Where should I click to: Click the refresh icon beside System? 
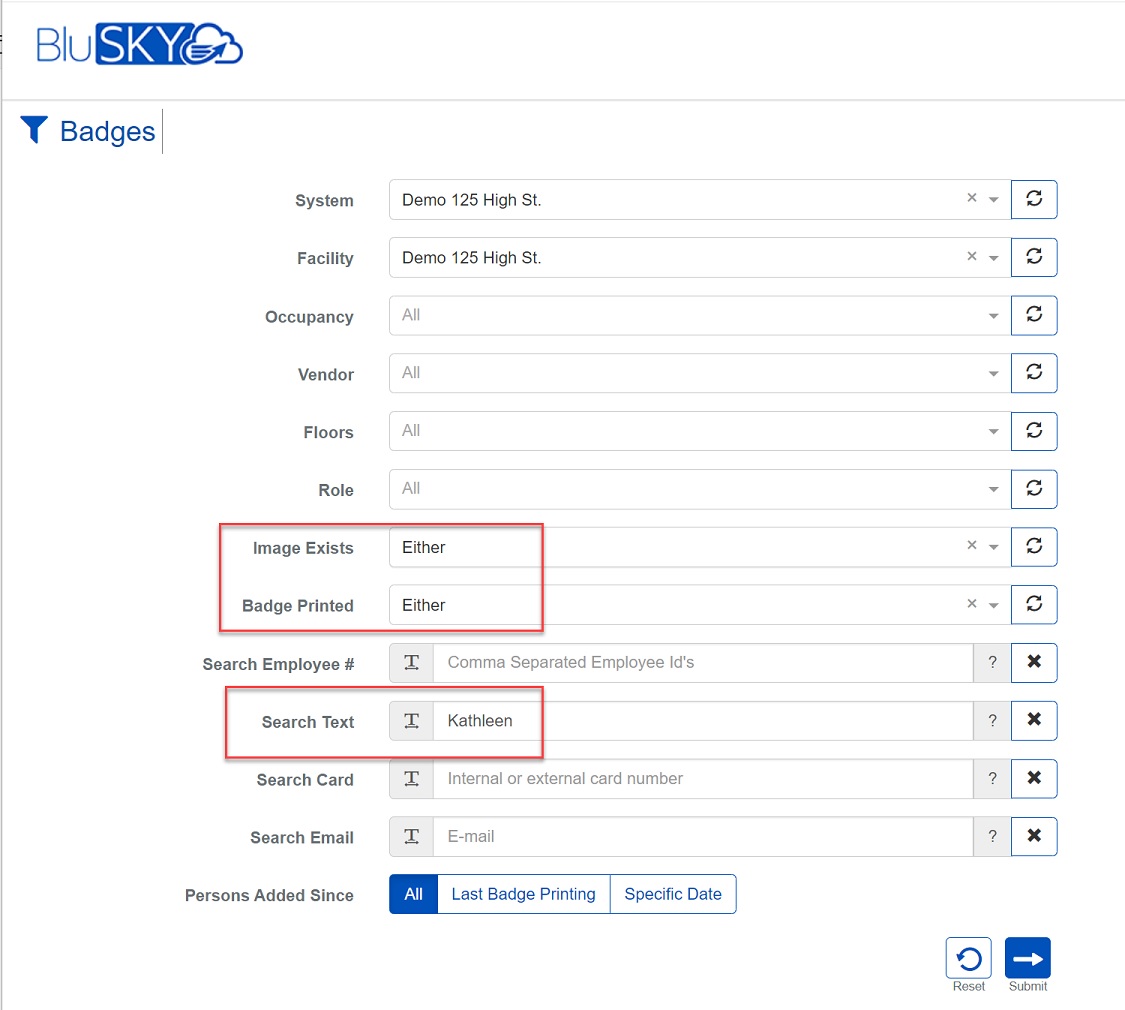(x=1034, y=199)
